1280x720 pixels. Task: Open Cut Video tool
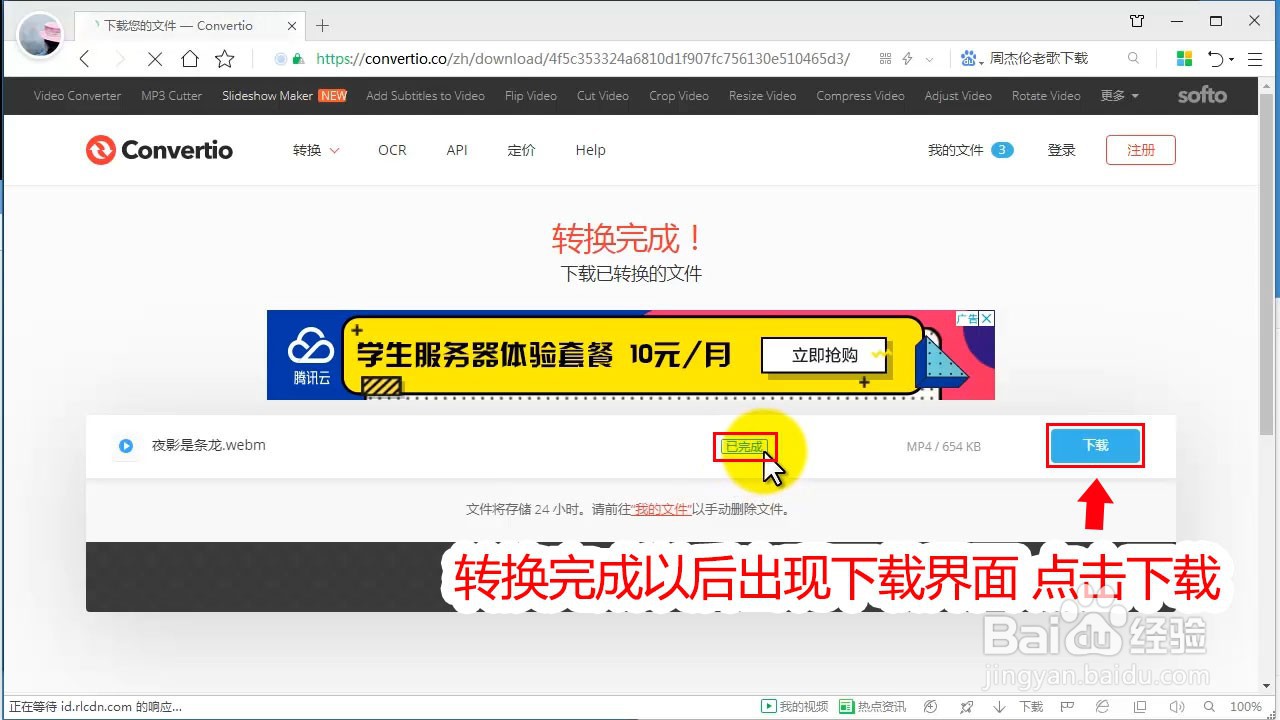click(x=603, y=96)
